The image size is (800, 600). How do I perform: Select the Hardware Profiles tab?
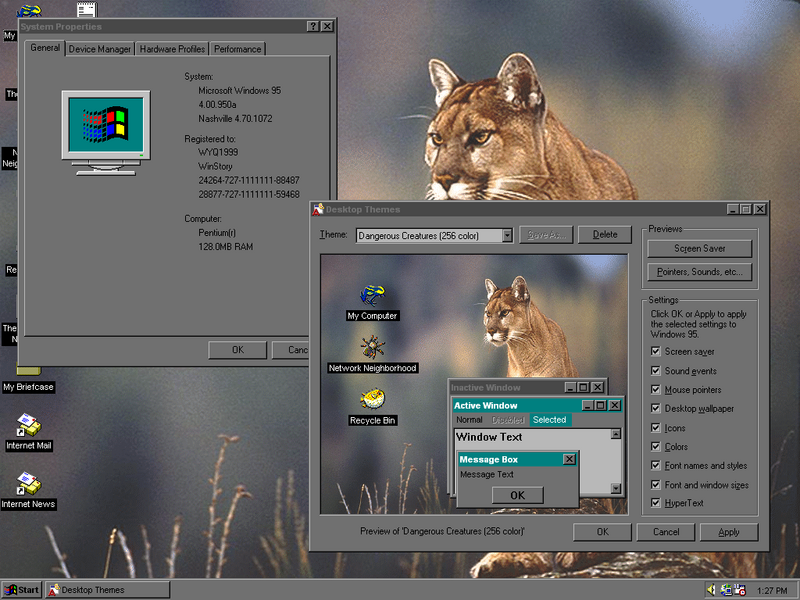pos(172,49)
